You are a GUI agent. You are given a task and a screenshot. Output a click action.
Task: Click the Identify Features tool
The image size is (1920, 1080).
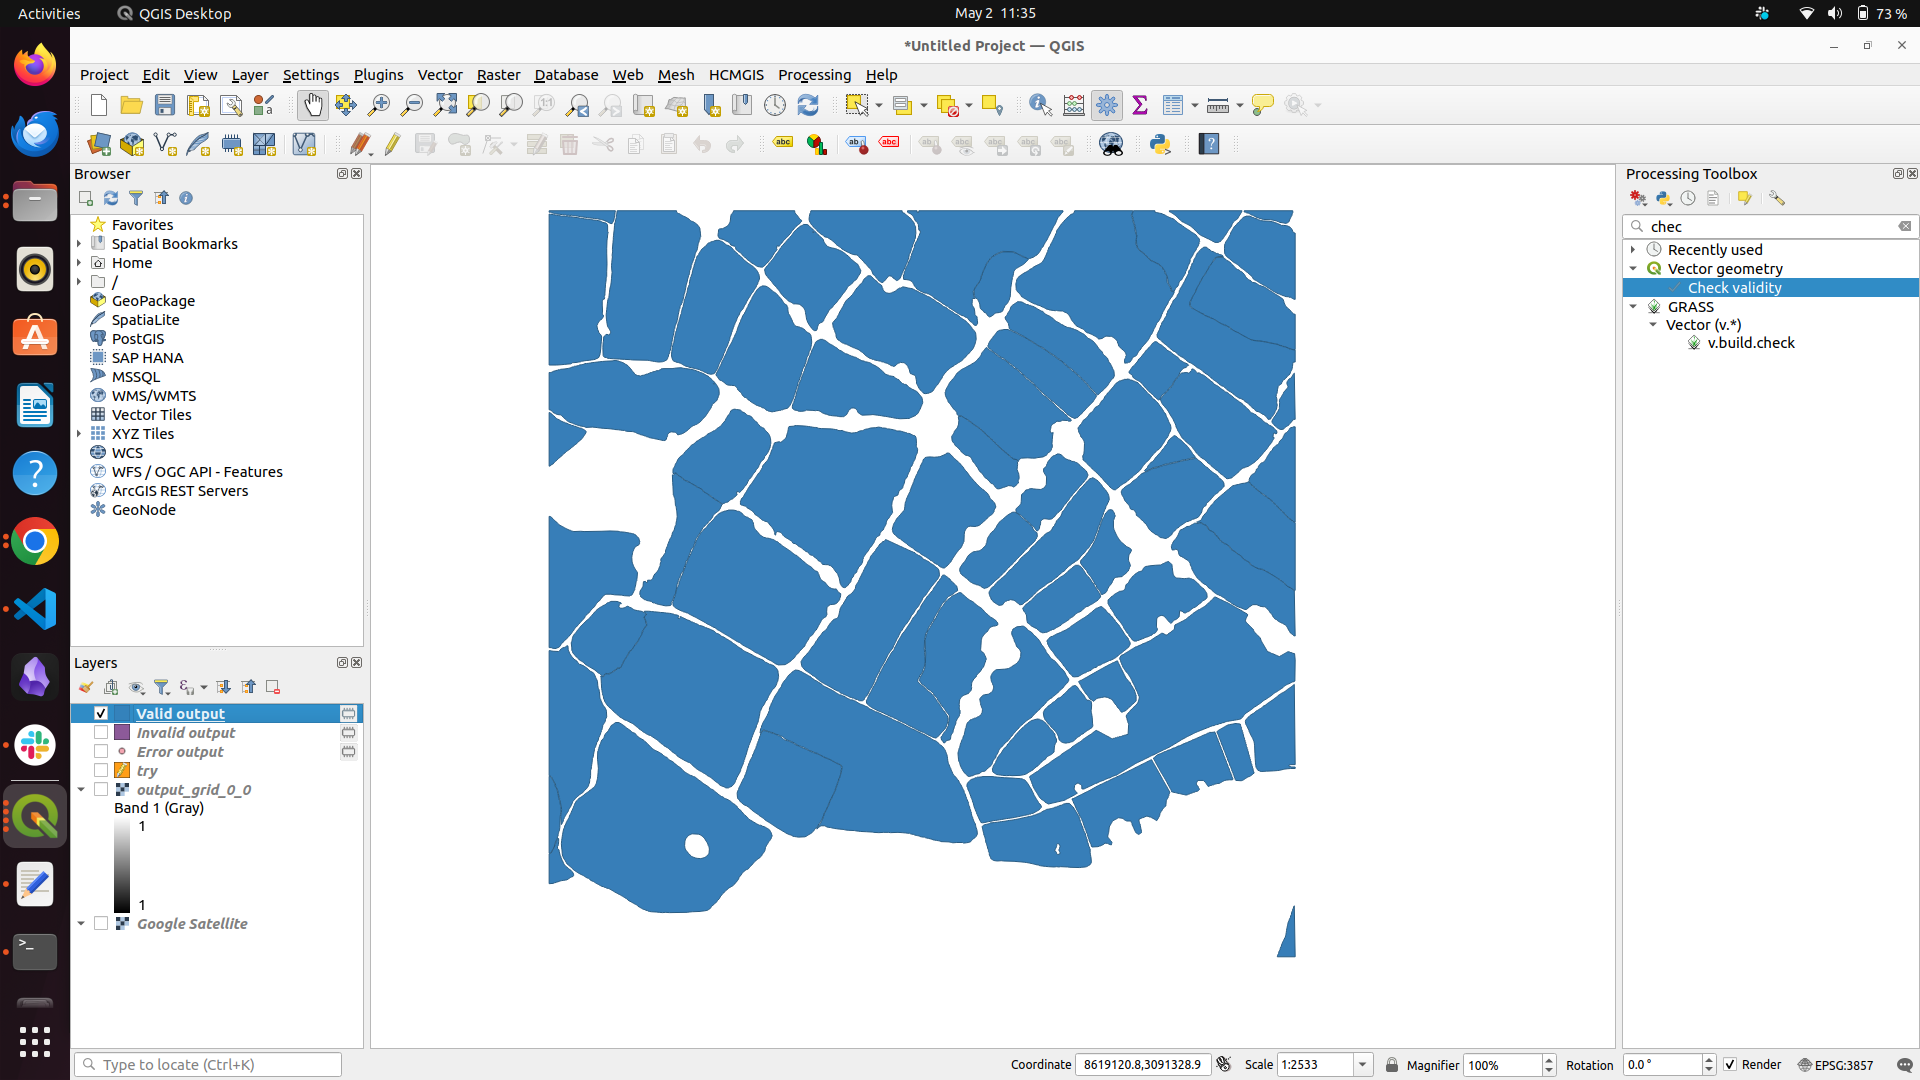(x=1040, y=105)
